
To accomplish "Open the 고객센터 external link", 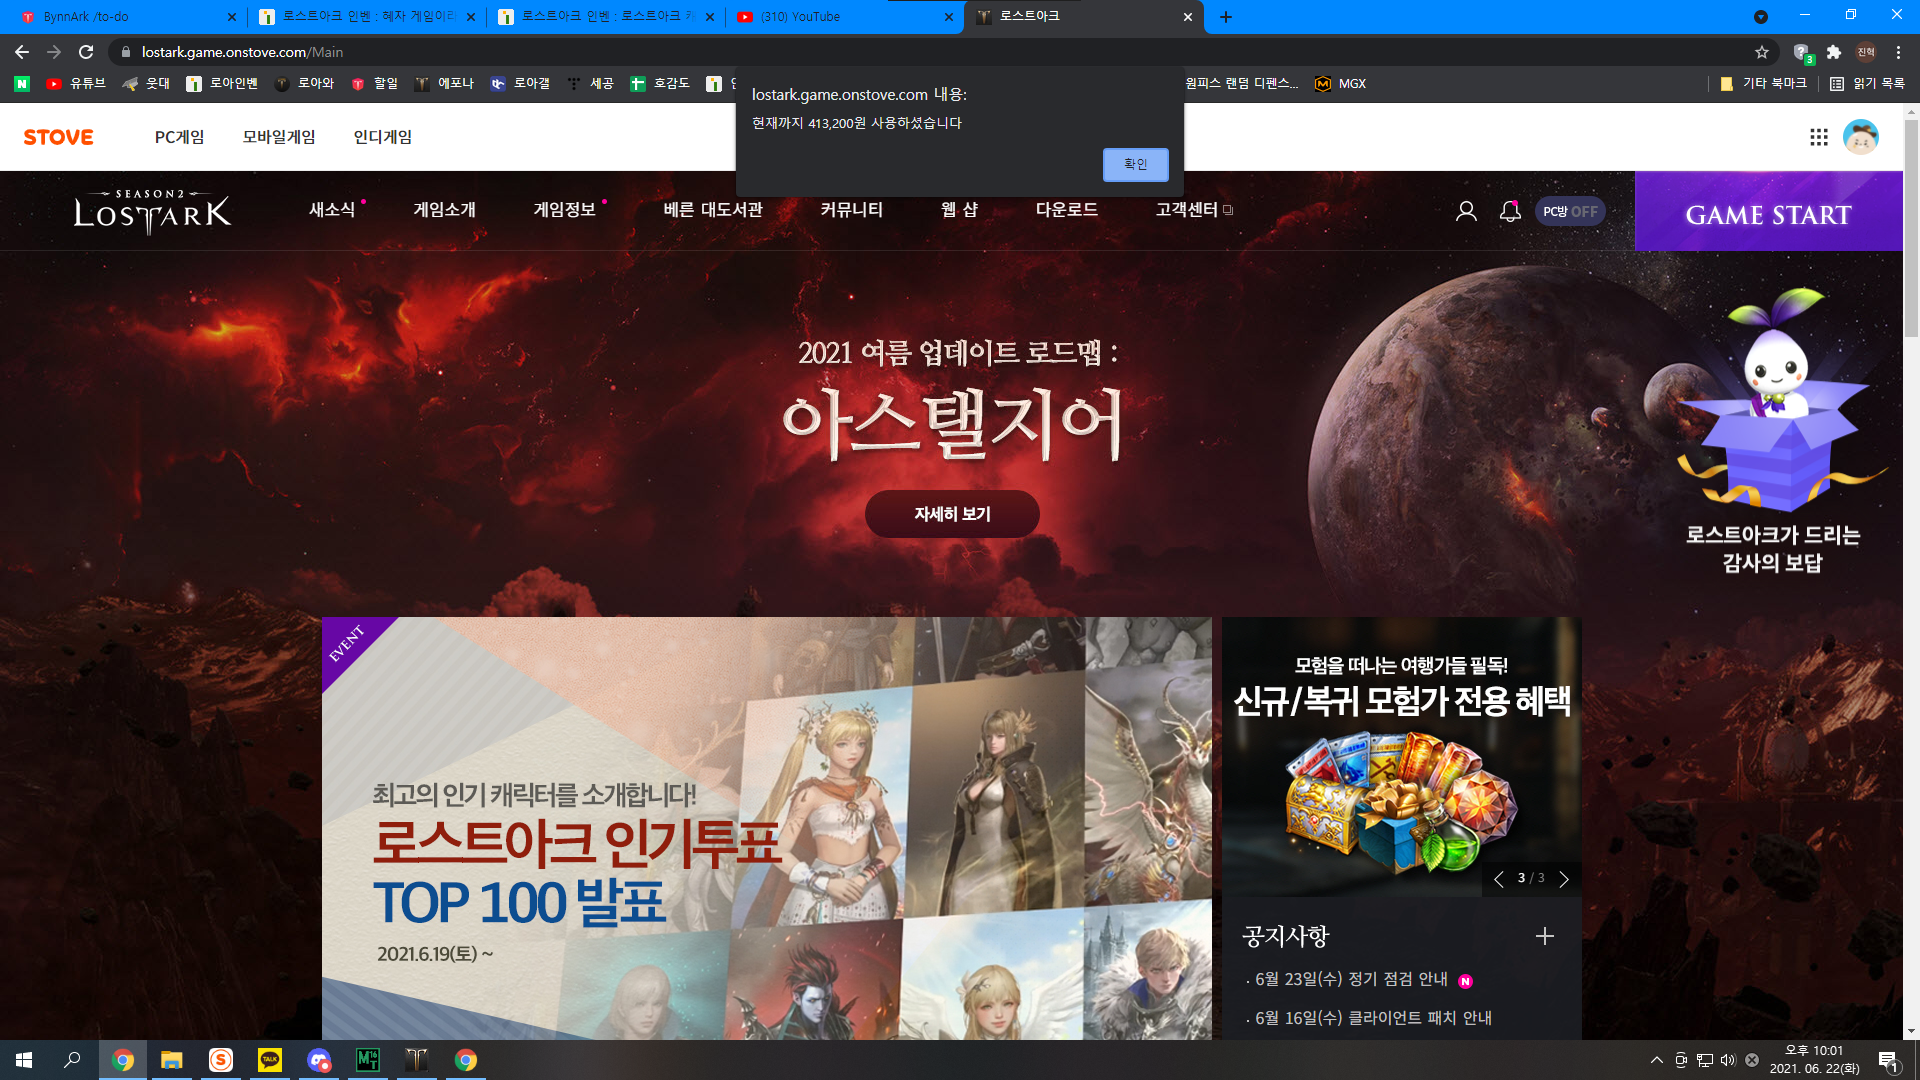I will pyautogui.click(x=1193, y=210).
